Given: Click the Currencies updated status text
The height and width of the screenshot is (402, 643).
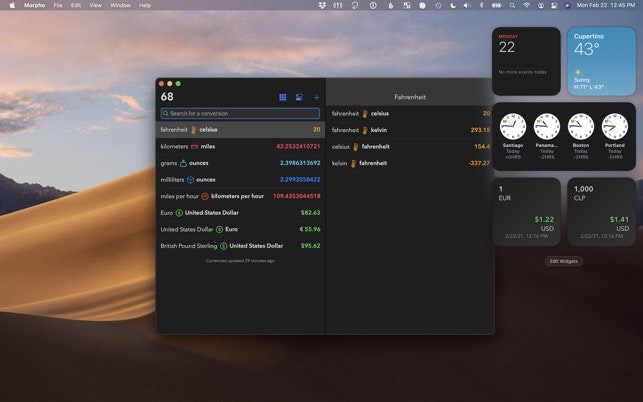Looking at the screenshot, I should tap(240, 261).
